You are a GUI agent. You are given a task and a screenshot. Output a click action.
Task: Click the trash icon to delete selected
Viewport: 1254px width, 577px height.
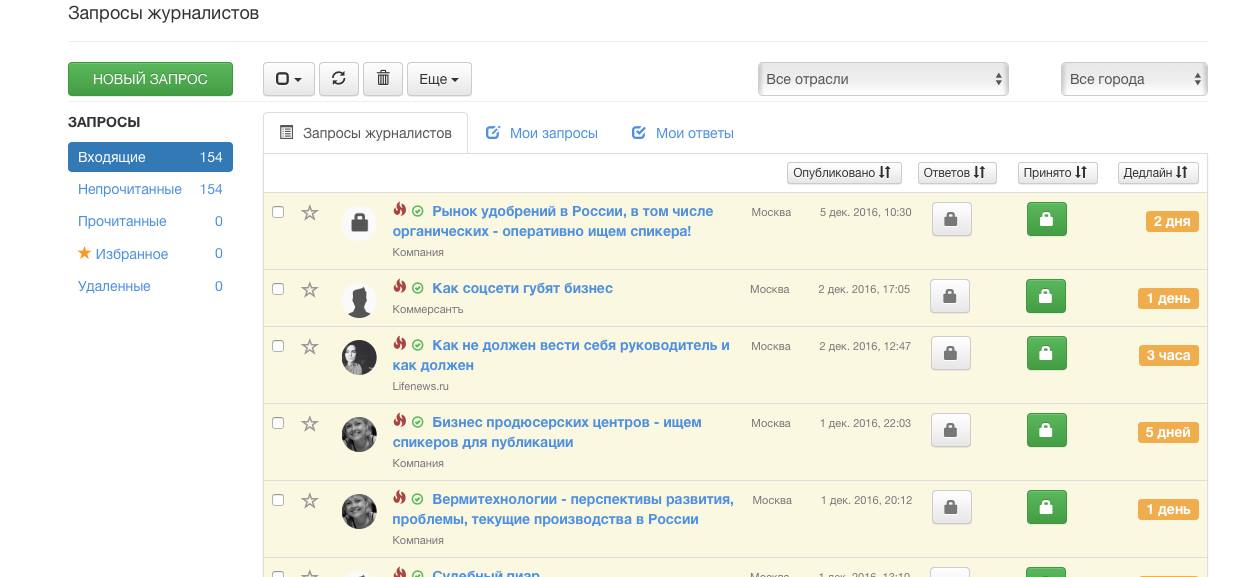[x=383, y=78]
